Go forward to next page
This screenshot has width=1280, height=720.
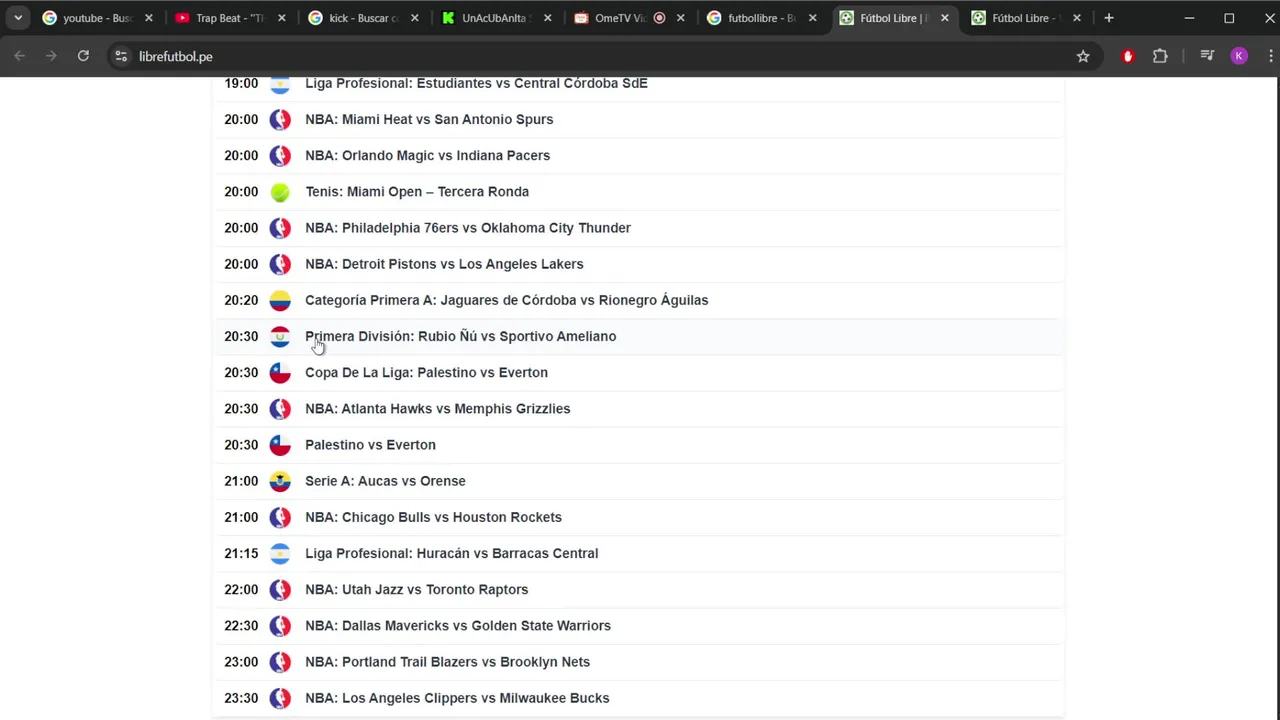click(x=51, y=56)
